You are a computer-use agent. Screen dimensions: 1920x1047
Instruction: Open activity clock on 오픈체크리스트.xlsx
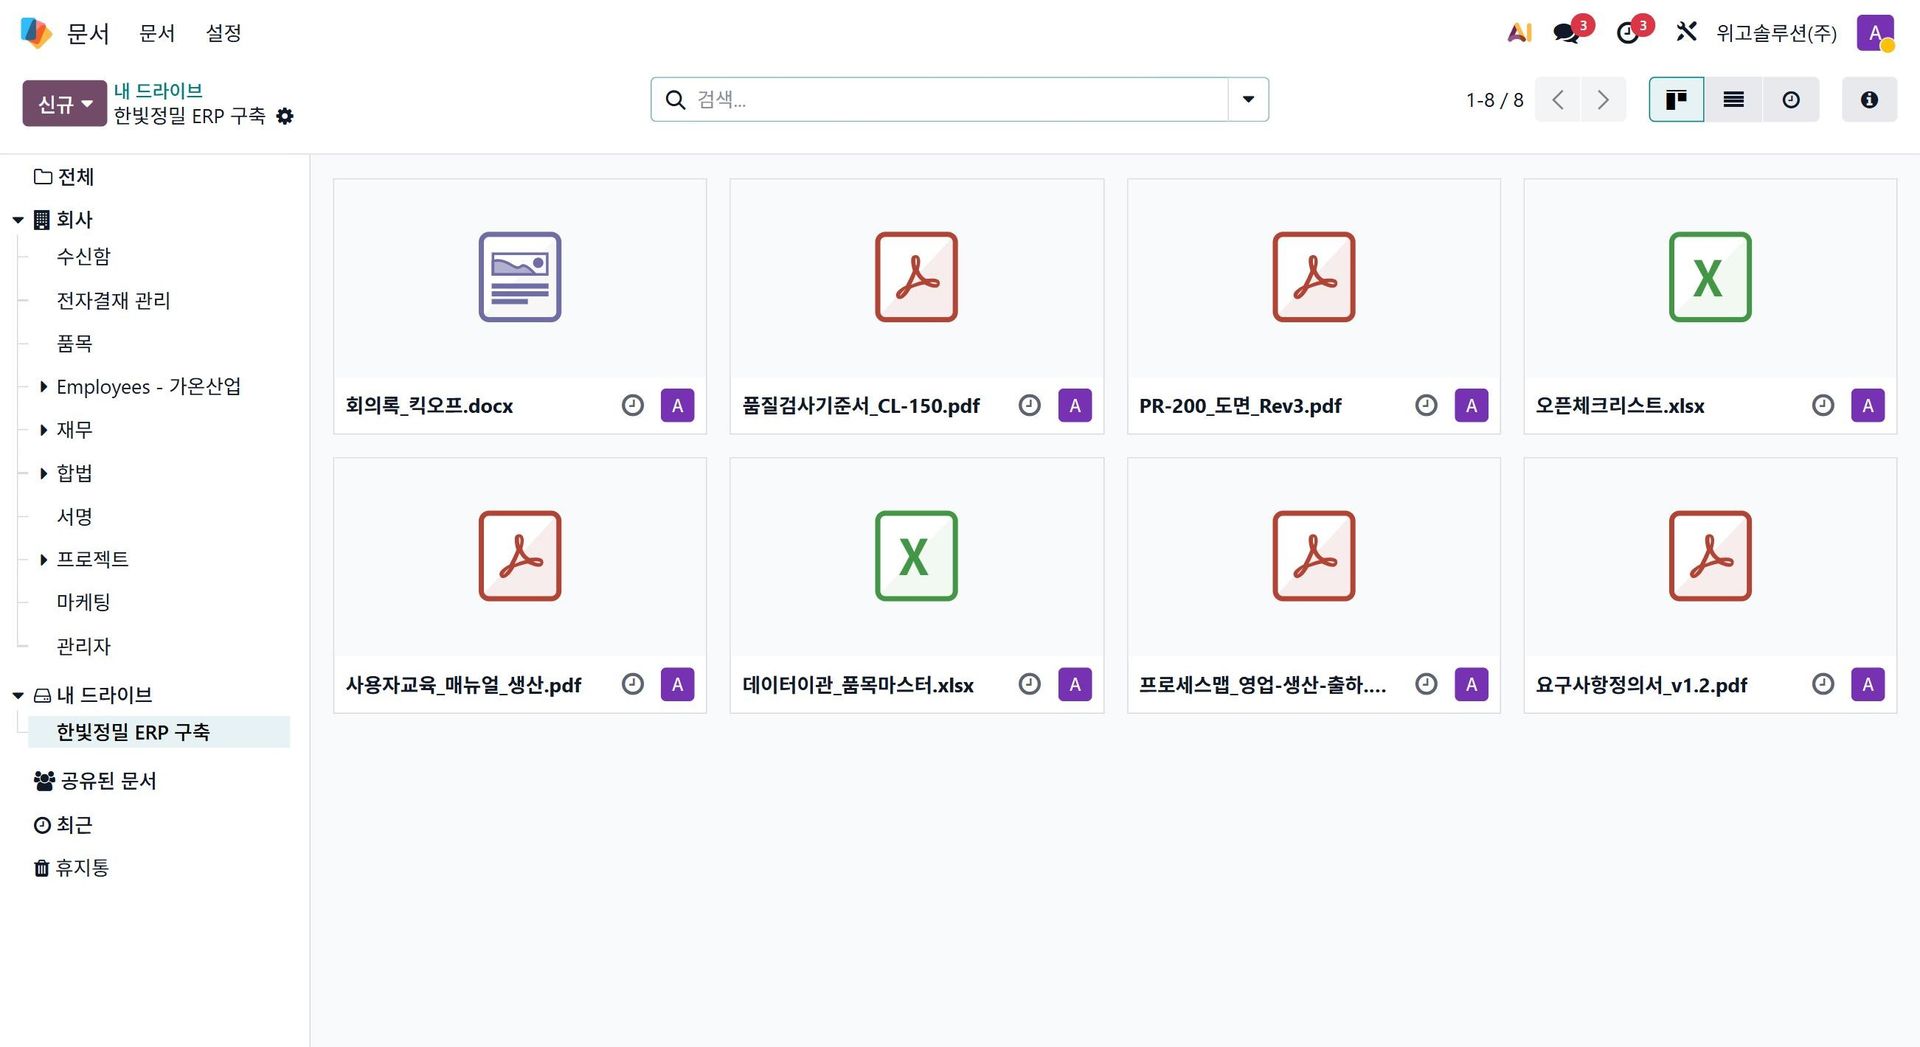1823,405
